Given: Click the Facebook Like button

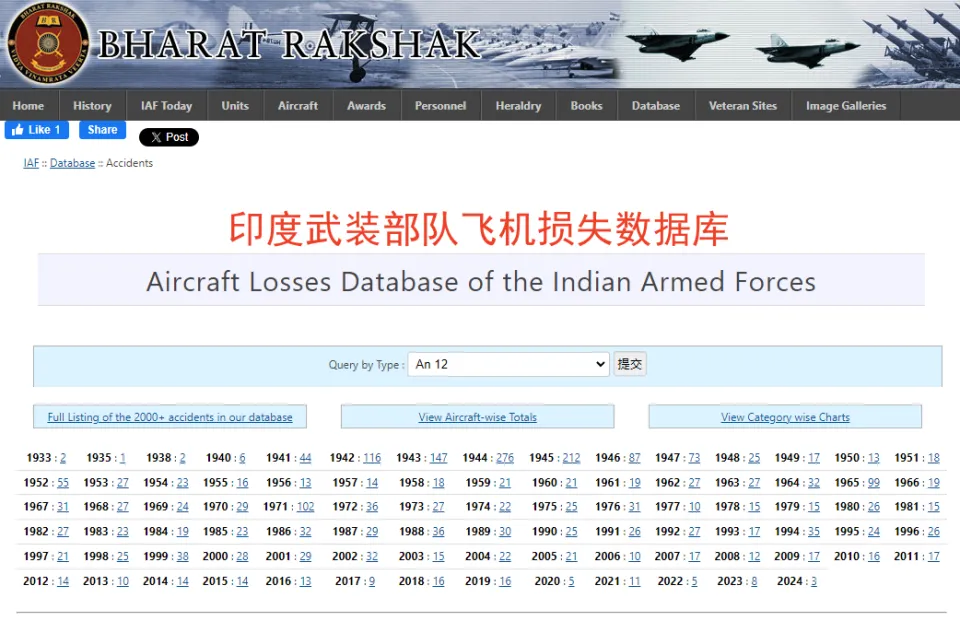Looking at the screenshot, I should [x=37, y=130].
